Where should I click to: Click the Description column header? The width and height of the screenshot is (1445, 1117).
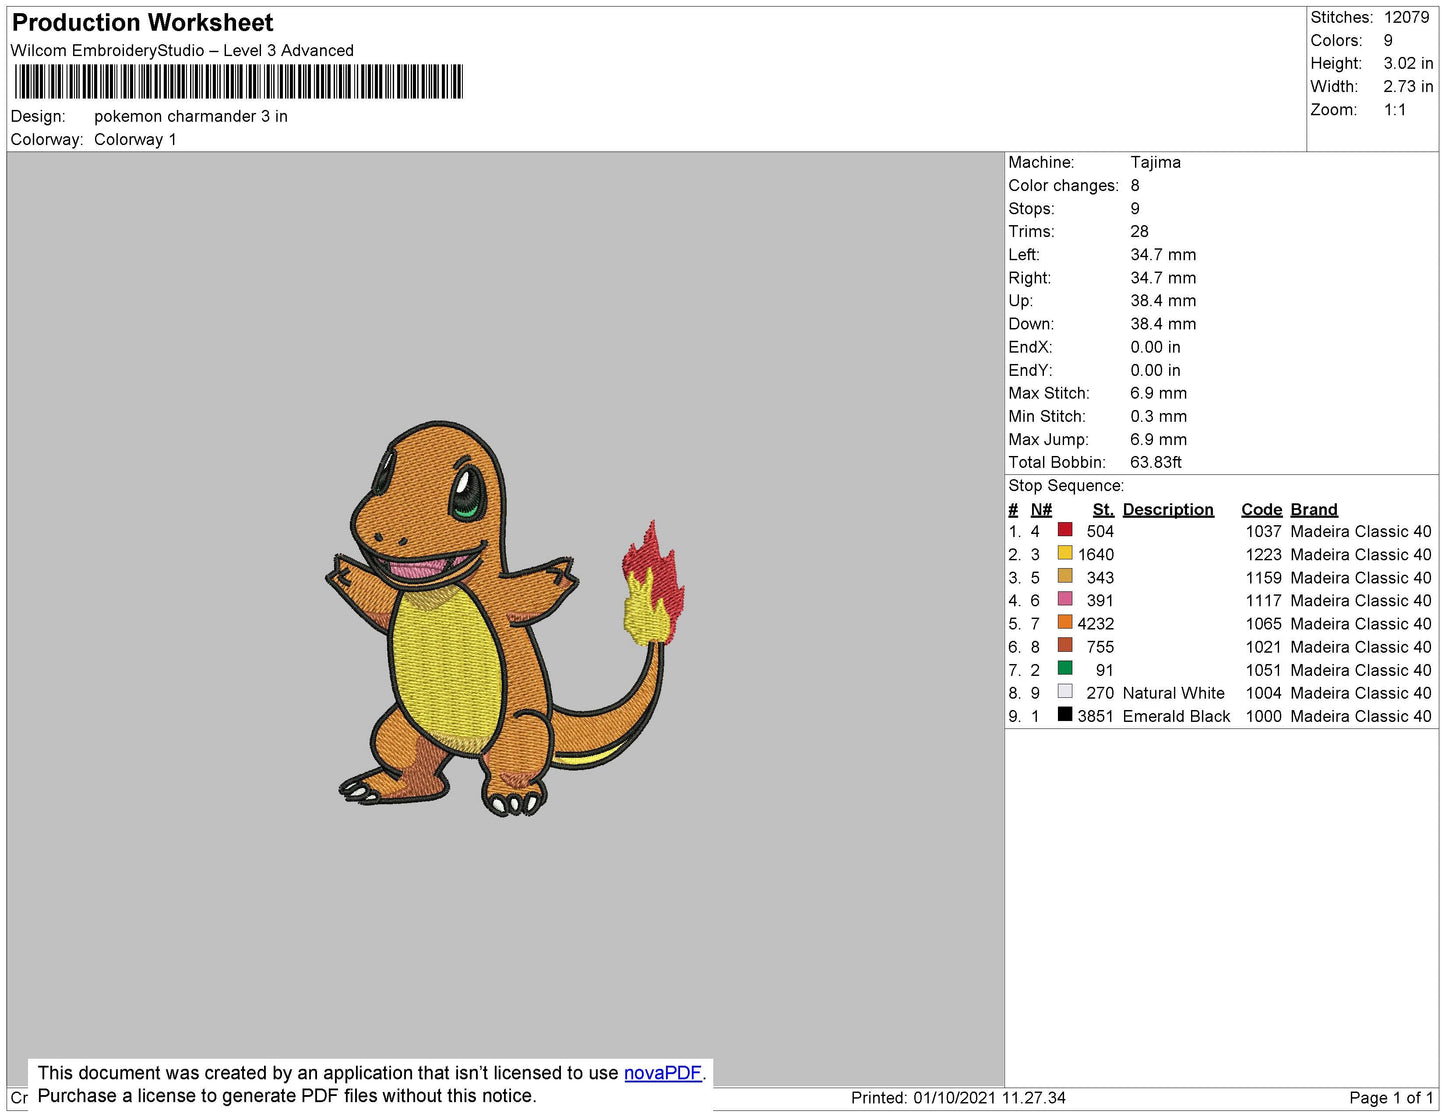(1168, 510)
